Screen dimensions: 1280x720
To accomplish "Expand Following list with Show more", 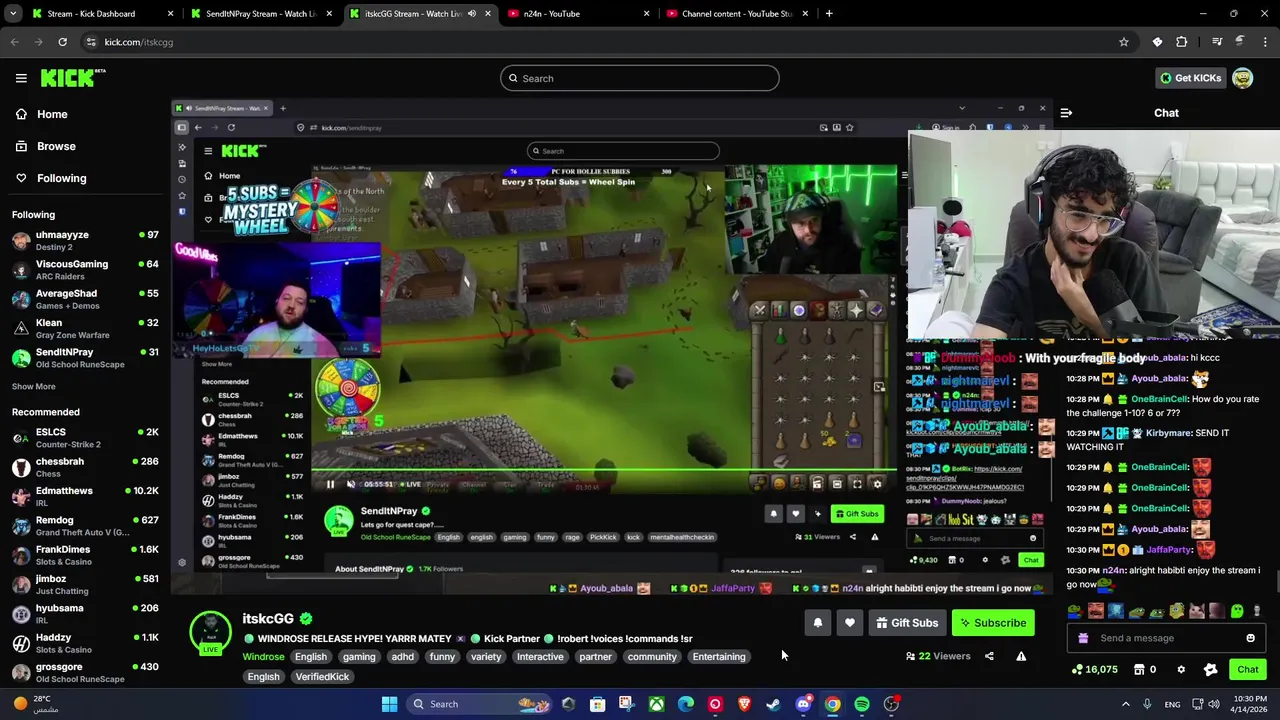I will (34, 386).
